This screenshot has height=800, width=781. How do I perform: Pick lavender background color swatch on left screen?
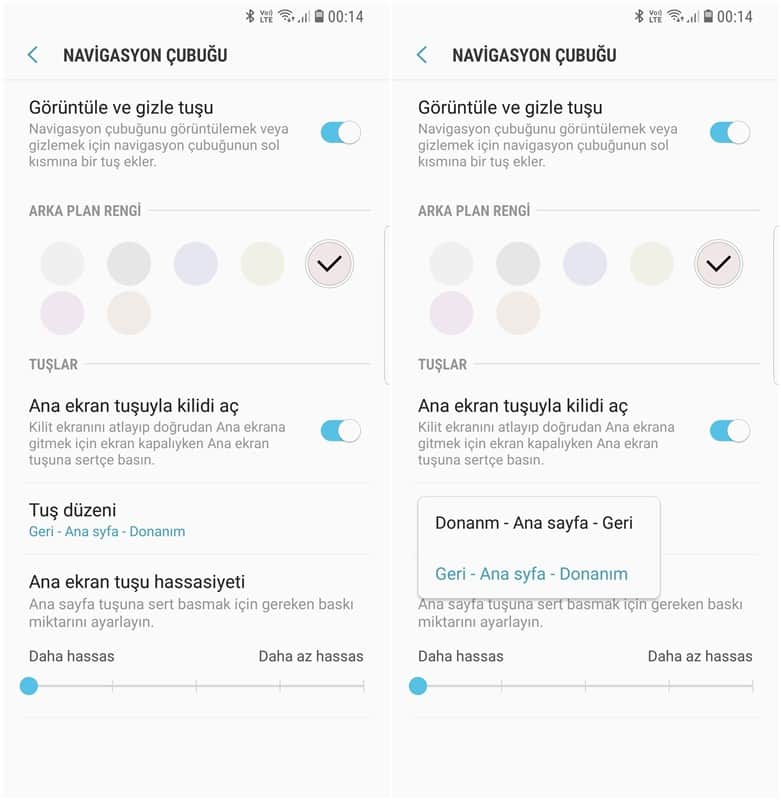[196, 264]
